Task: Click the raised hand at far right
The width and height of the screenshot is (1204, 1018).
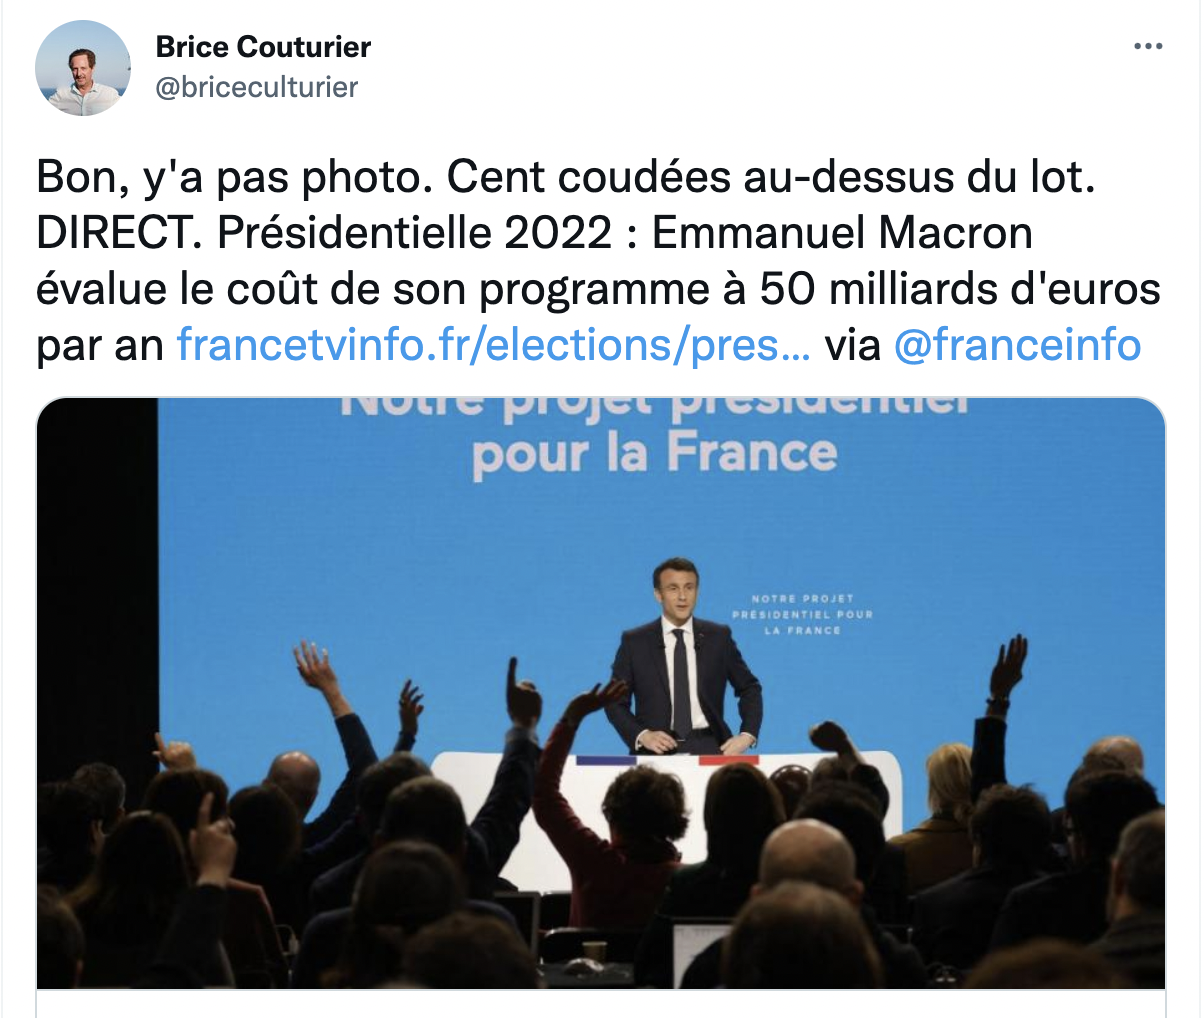Action: coord(1008,665)
